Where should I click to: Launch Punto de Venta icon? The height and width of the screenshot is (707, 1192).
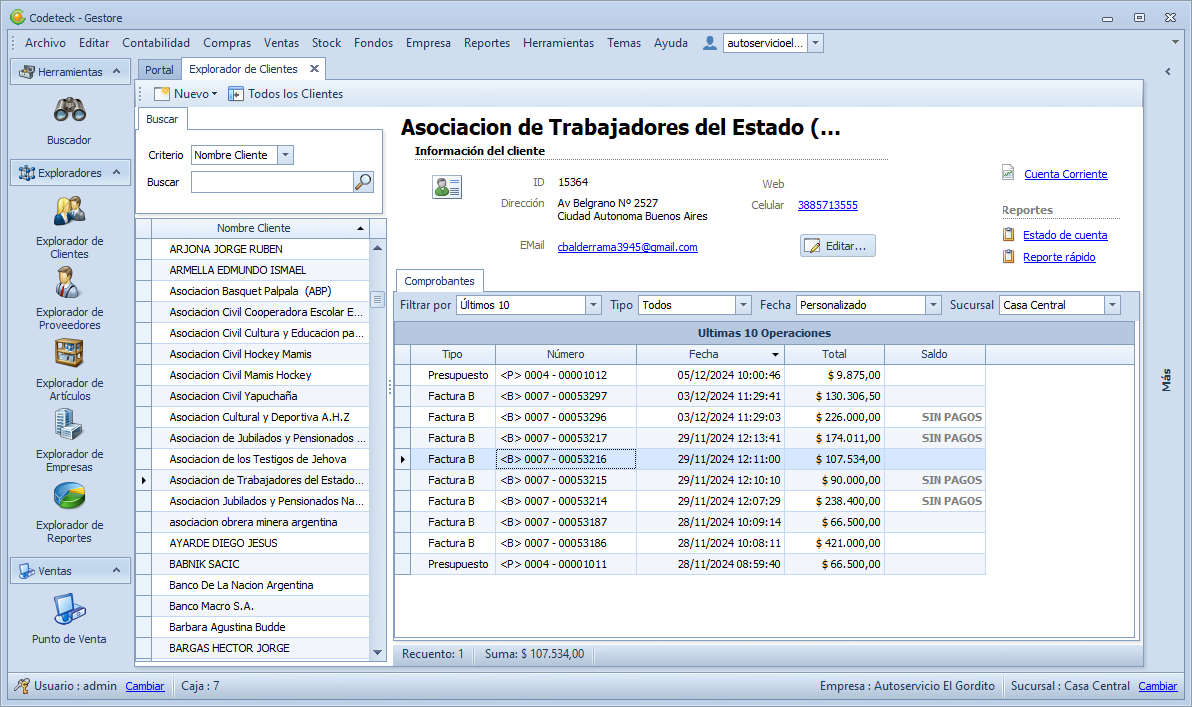point(69,608)
